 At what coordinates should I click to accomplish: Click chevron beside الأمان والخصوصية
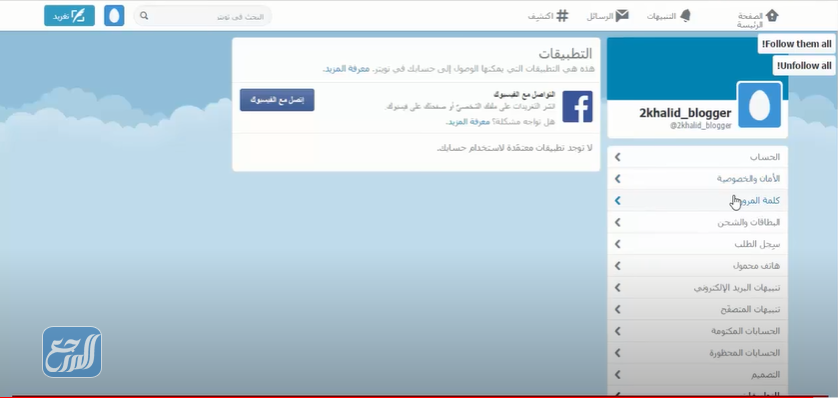pyautogui.click(x=617, y=178)
